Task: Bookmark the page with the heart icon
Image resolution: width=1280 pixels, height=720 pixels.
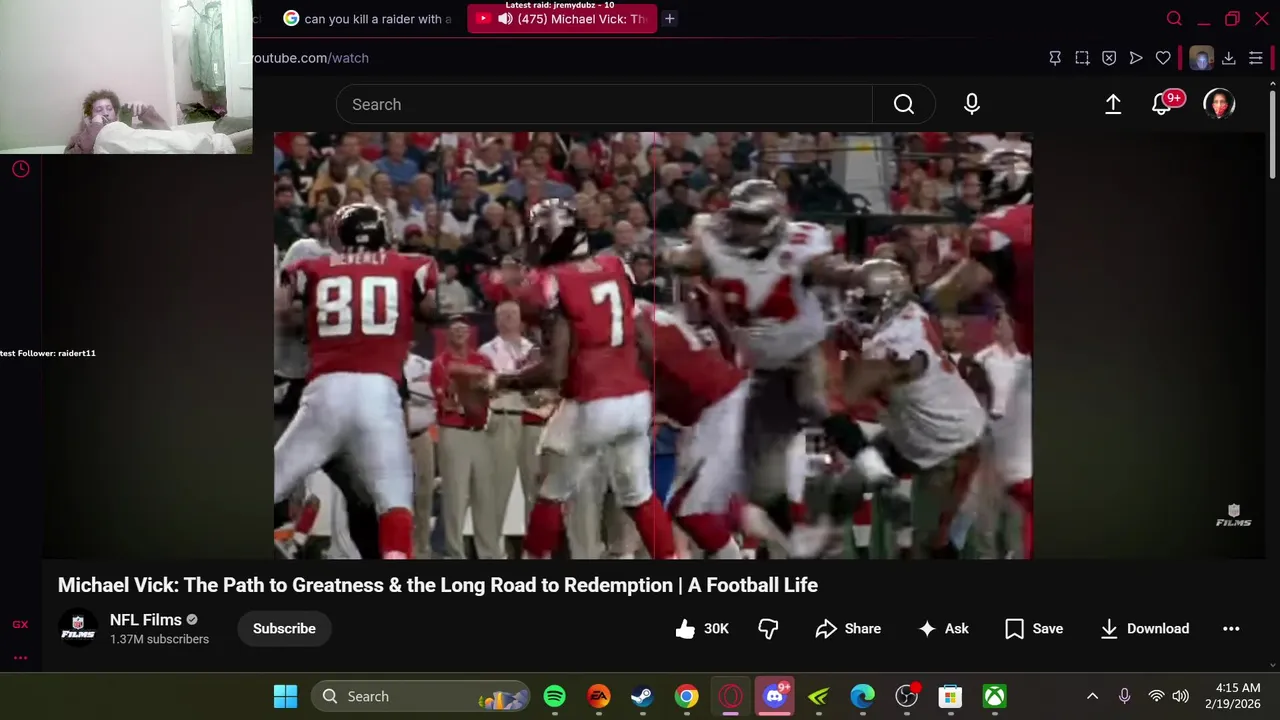Action: tap(1163, 58)
